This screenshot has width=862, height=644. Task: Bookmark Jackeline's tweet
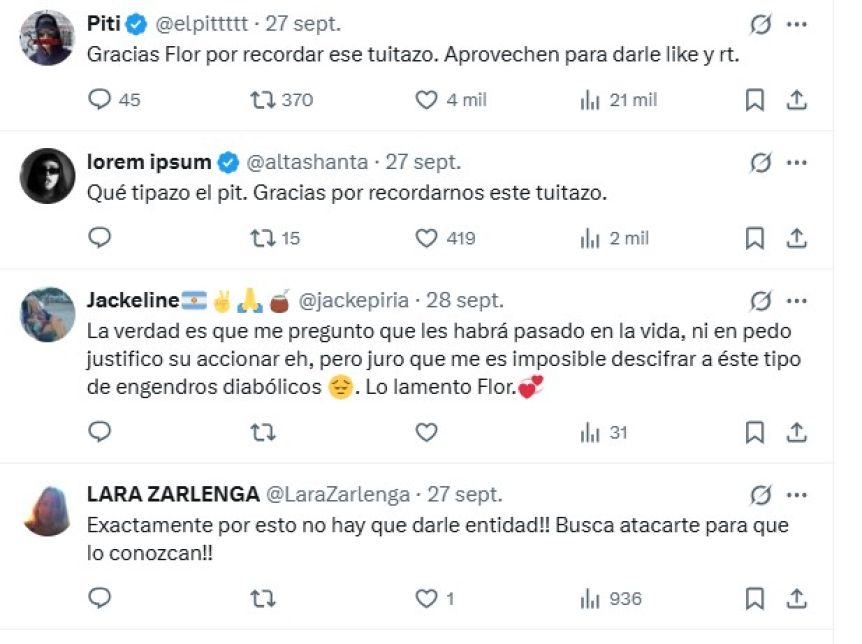[x=756, y=432]
